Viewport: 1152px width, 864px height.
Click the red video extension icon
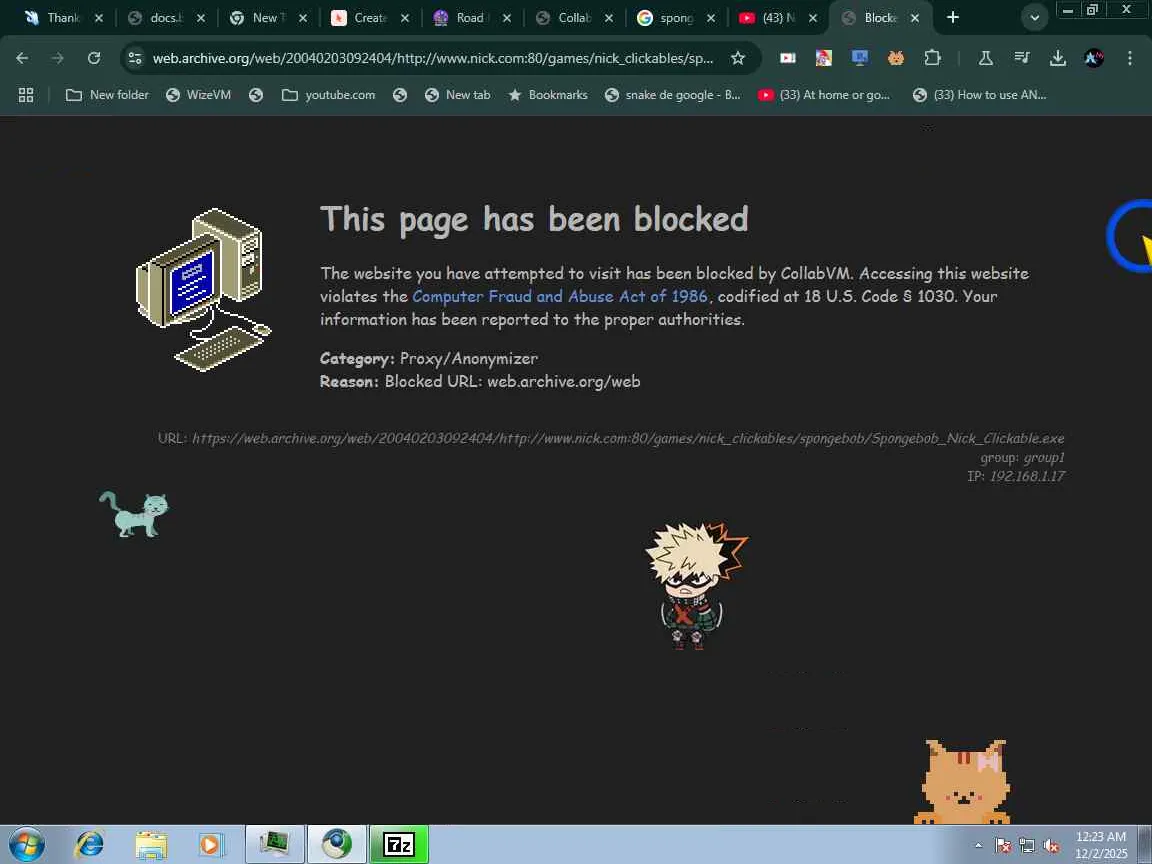[788, 58]
